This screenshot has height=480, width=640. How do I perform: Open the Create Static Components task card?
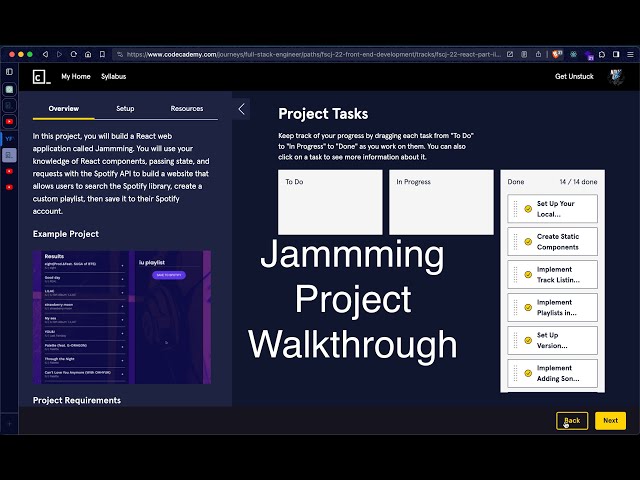point(553,242)
